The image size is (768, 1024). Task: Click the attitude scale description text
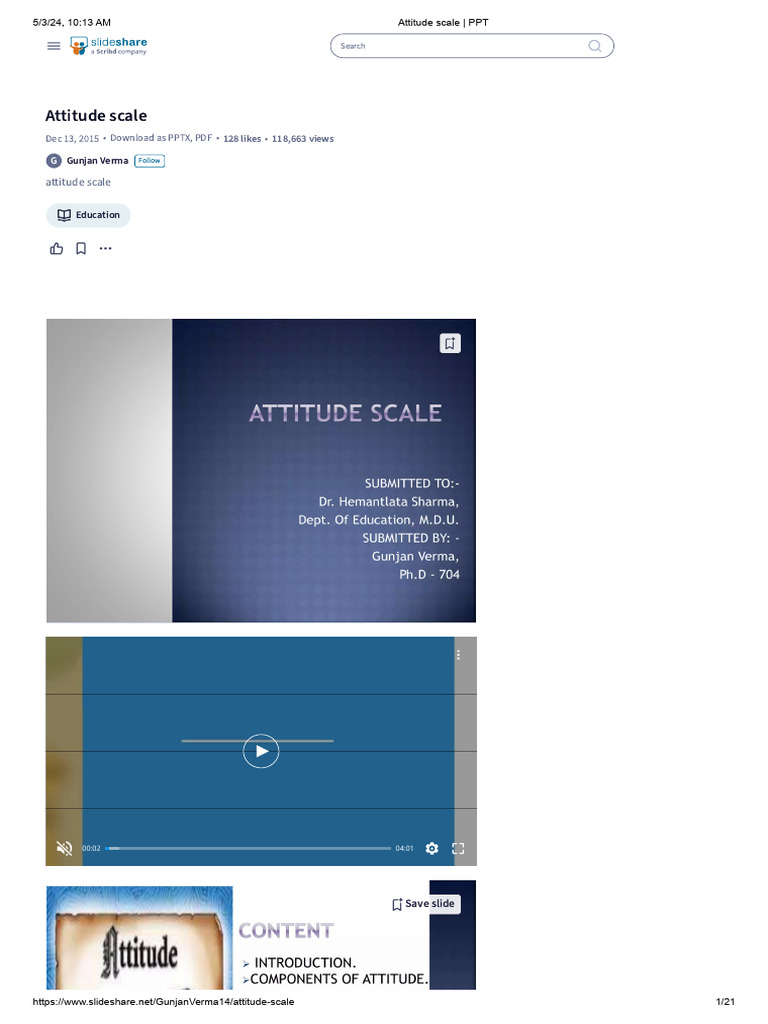click(78, 182)
